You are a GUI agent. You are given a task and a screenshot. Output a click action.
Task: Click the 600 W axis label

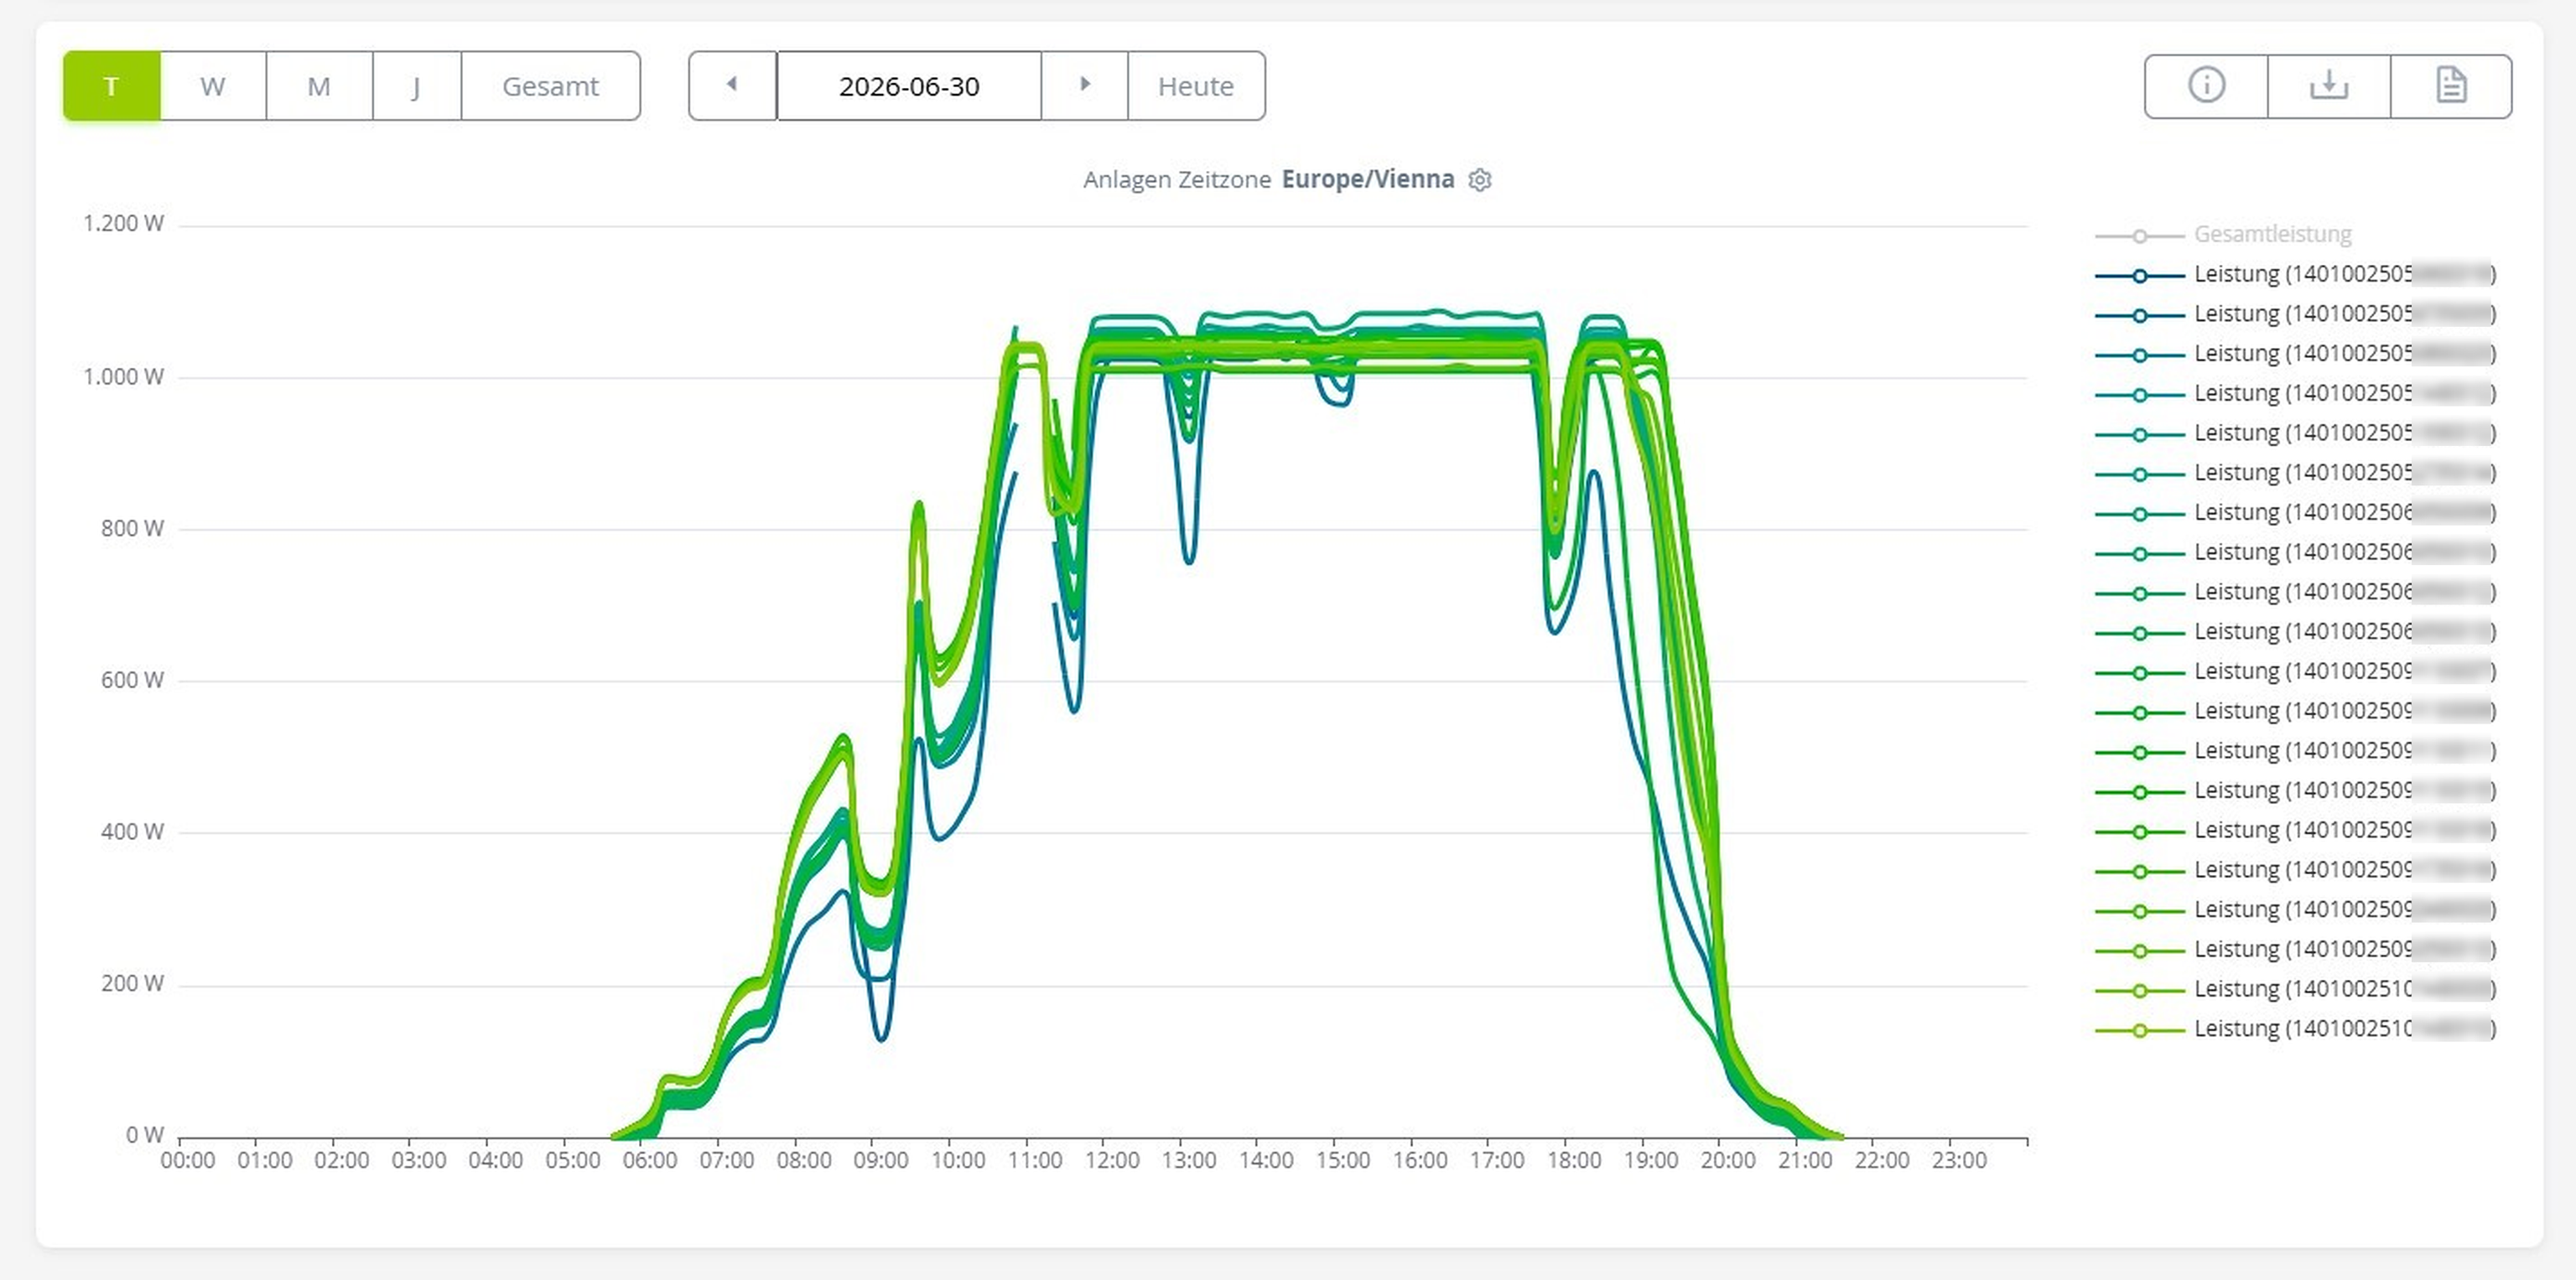132,681
